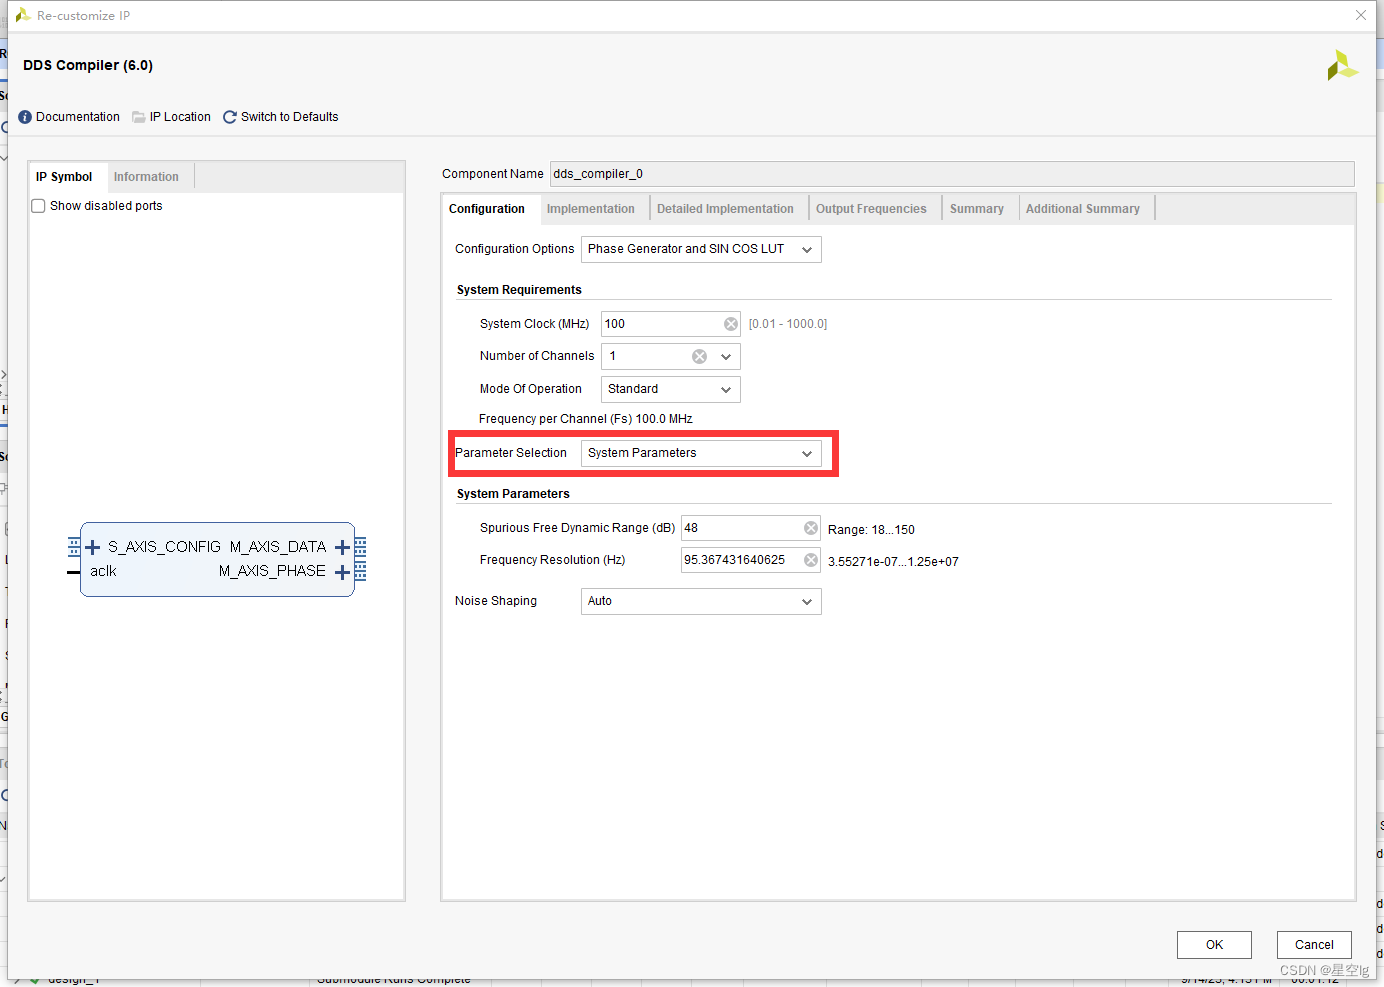The width and height of the screenshot is (1384, 987).
Task: Click the M_AXIS_DATA port label
Action: [x=278, y=547]
